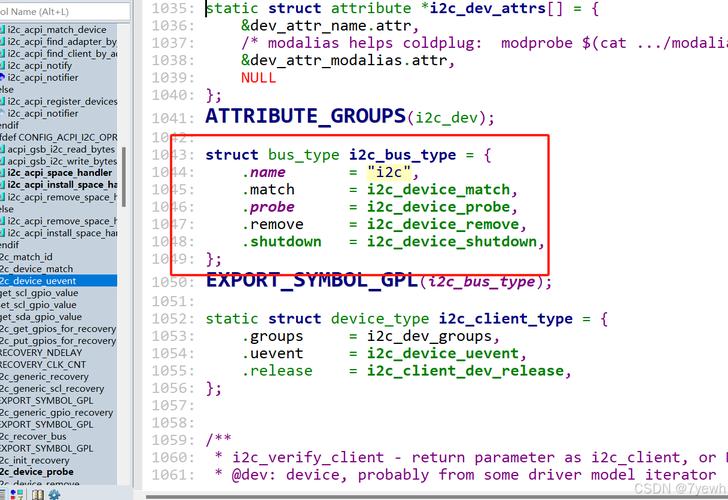Select get_sda_gpio_value symbol entry

(41, 317)
